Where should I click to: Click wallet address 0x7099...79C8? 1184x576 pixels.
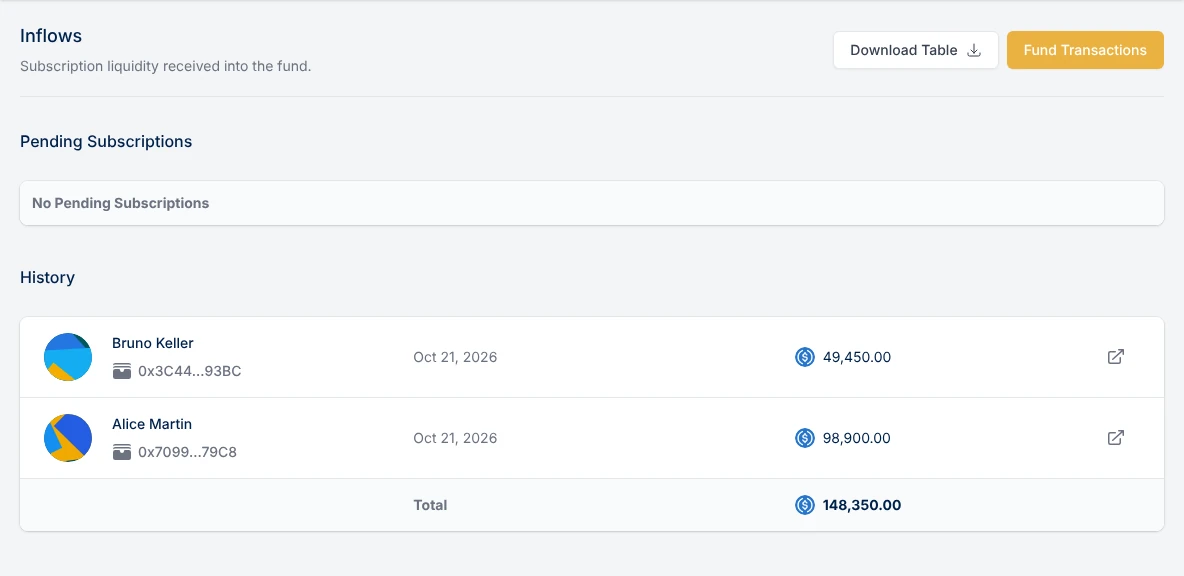(187, 452)
